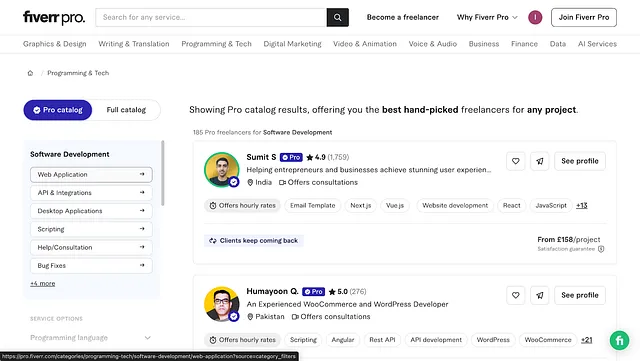Show +4 more software development categories

(x=42, y=283)
